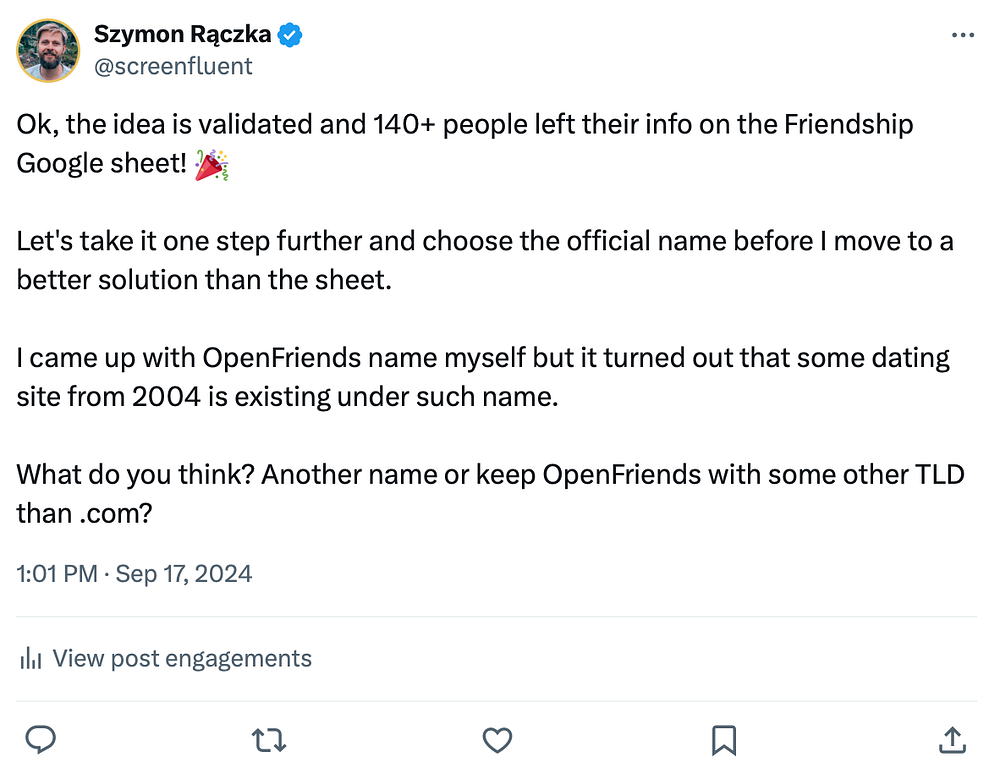Open View post engagements
The width and height of the screenshot is (1000, 773).
182,658
